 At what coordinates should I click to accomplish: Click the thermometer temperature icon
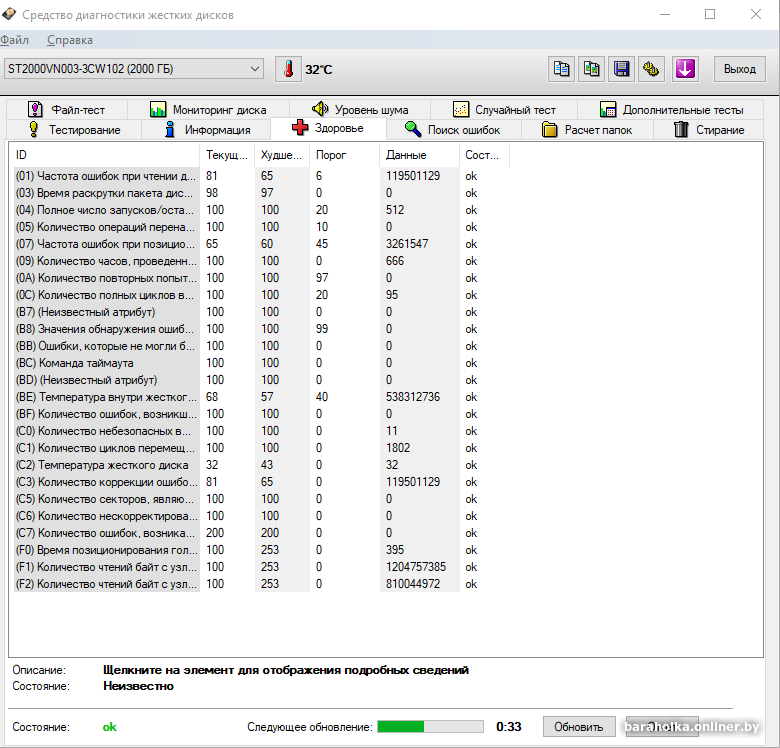[288, 69]
